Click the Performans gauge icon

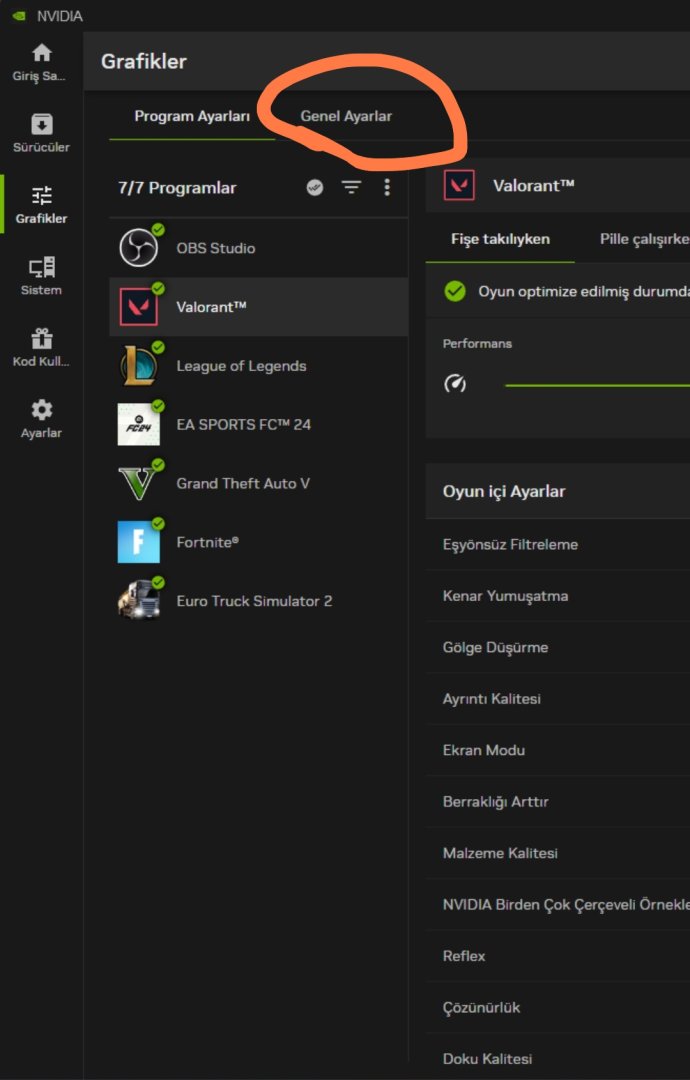point(455,384)
